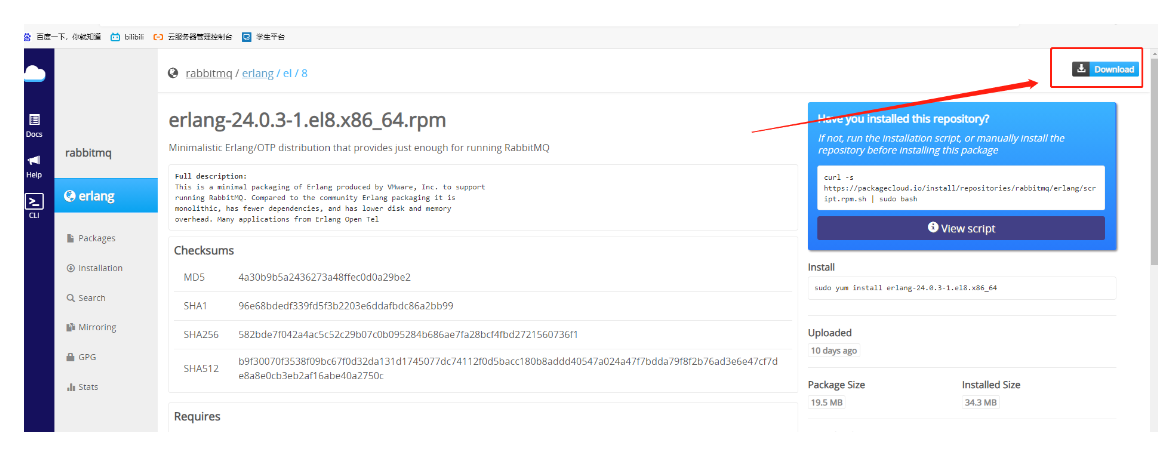Open Installation in the sidebar
The image size is (1158, 450).
coord(95,267)
